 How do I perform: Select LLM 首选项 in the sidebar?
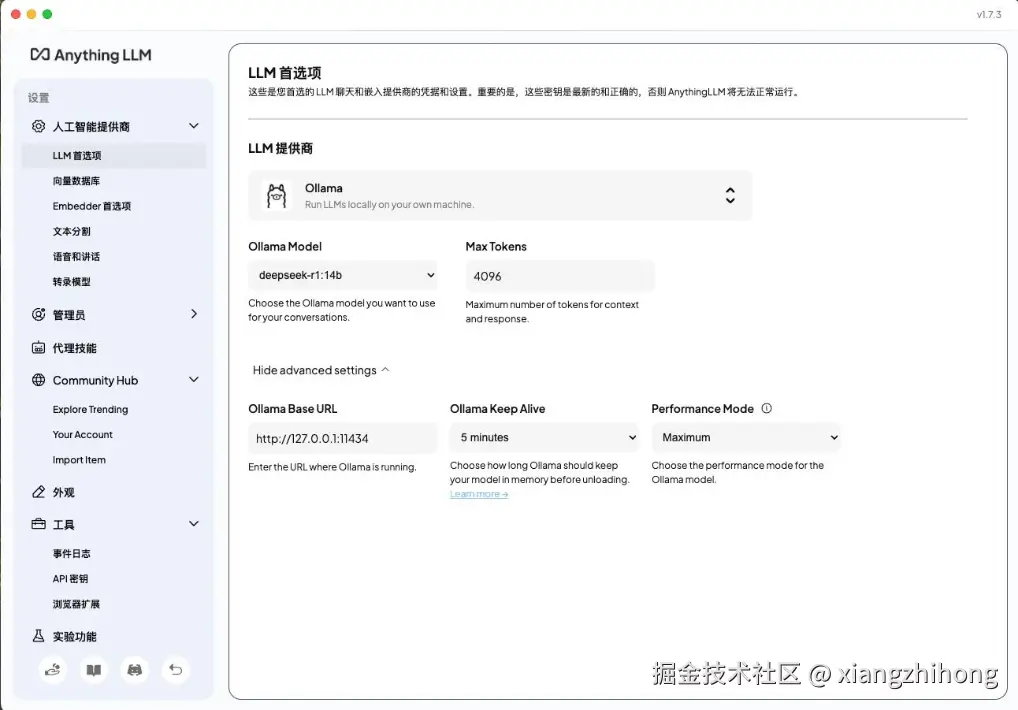click(x=114, y=156)
